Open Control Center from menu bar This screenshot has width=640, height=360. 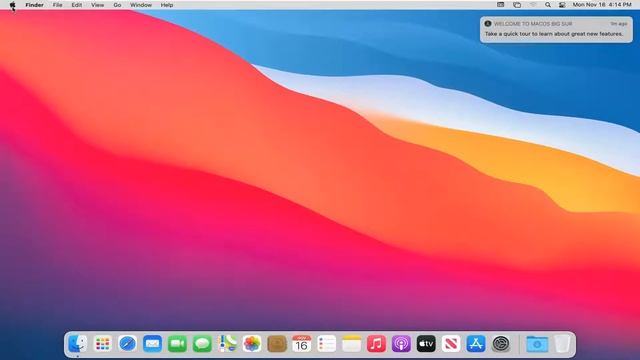coord(562,5)
